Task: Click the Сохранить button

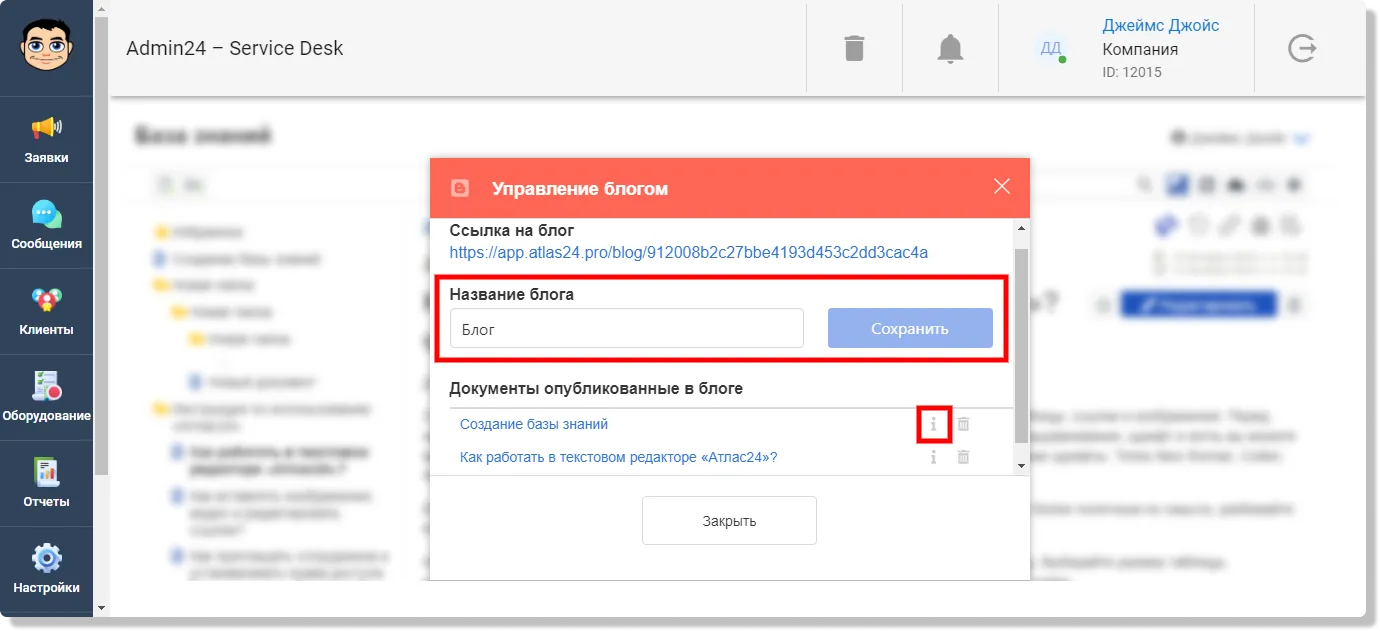Action: tap(910, 328)
